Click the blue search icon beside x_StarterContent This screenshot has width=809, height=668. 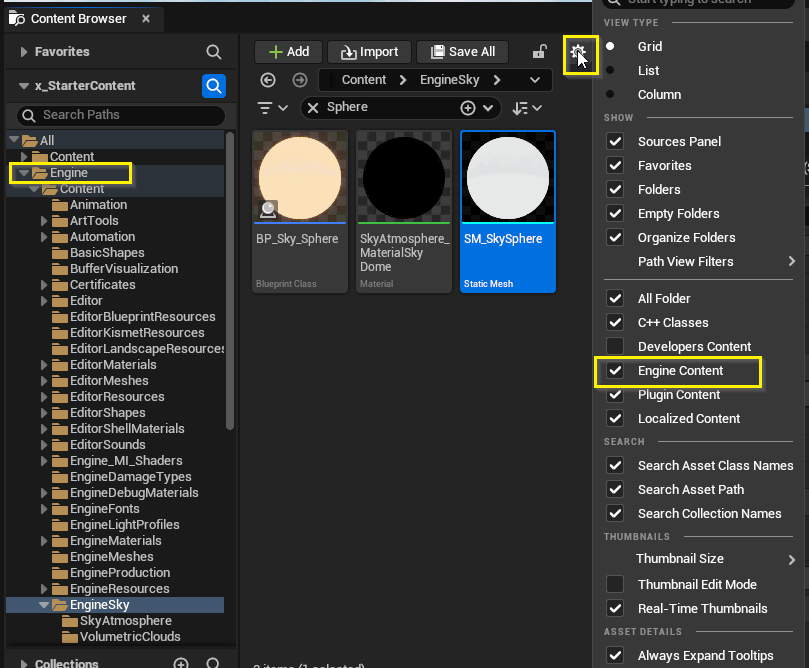click(213, 86)
